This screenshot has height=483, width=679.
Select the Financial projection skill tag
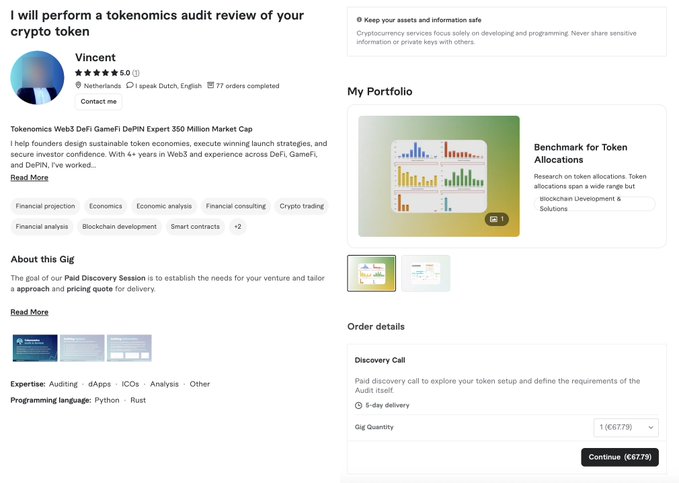[45, 206]
